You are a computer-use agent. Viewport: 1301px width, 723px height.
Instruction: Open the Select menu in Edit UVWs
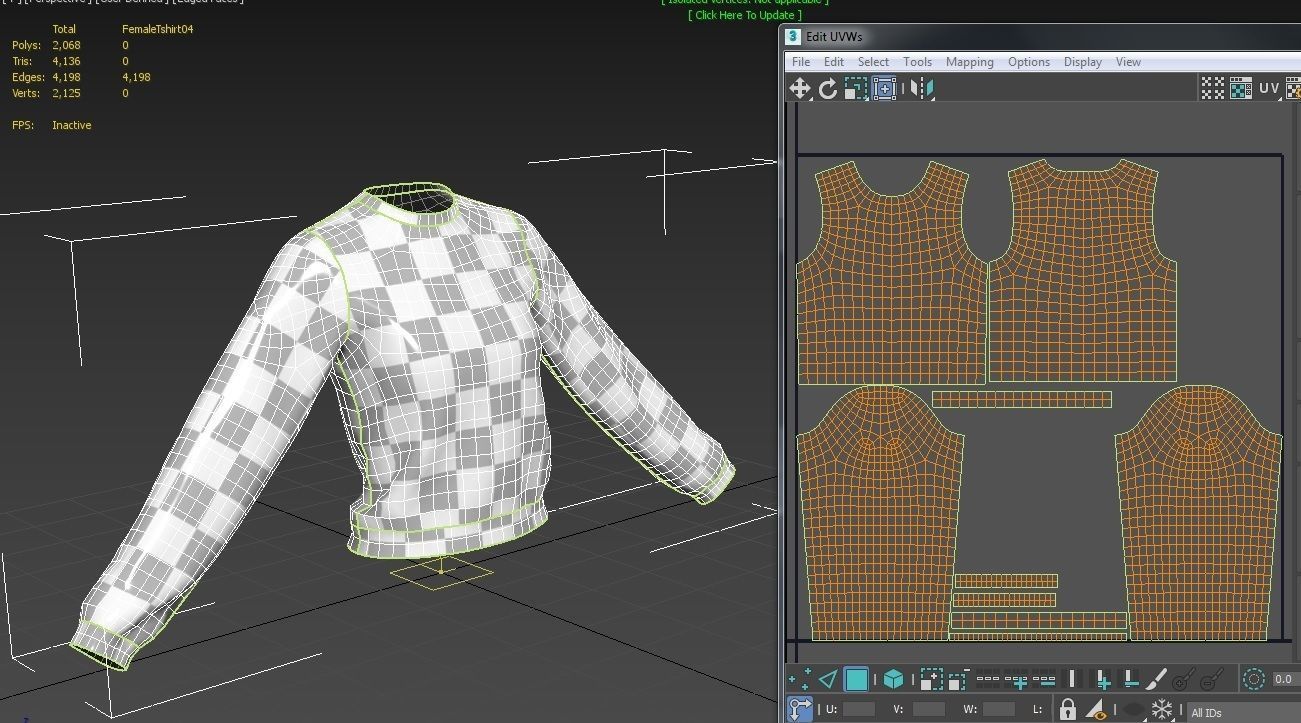pos(873,62)
